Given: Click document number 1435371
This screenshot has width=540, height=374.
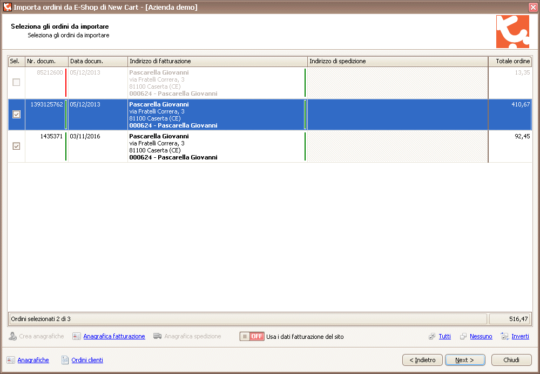Looking at the screenshot, I should click(51, 136).
